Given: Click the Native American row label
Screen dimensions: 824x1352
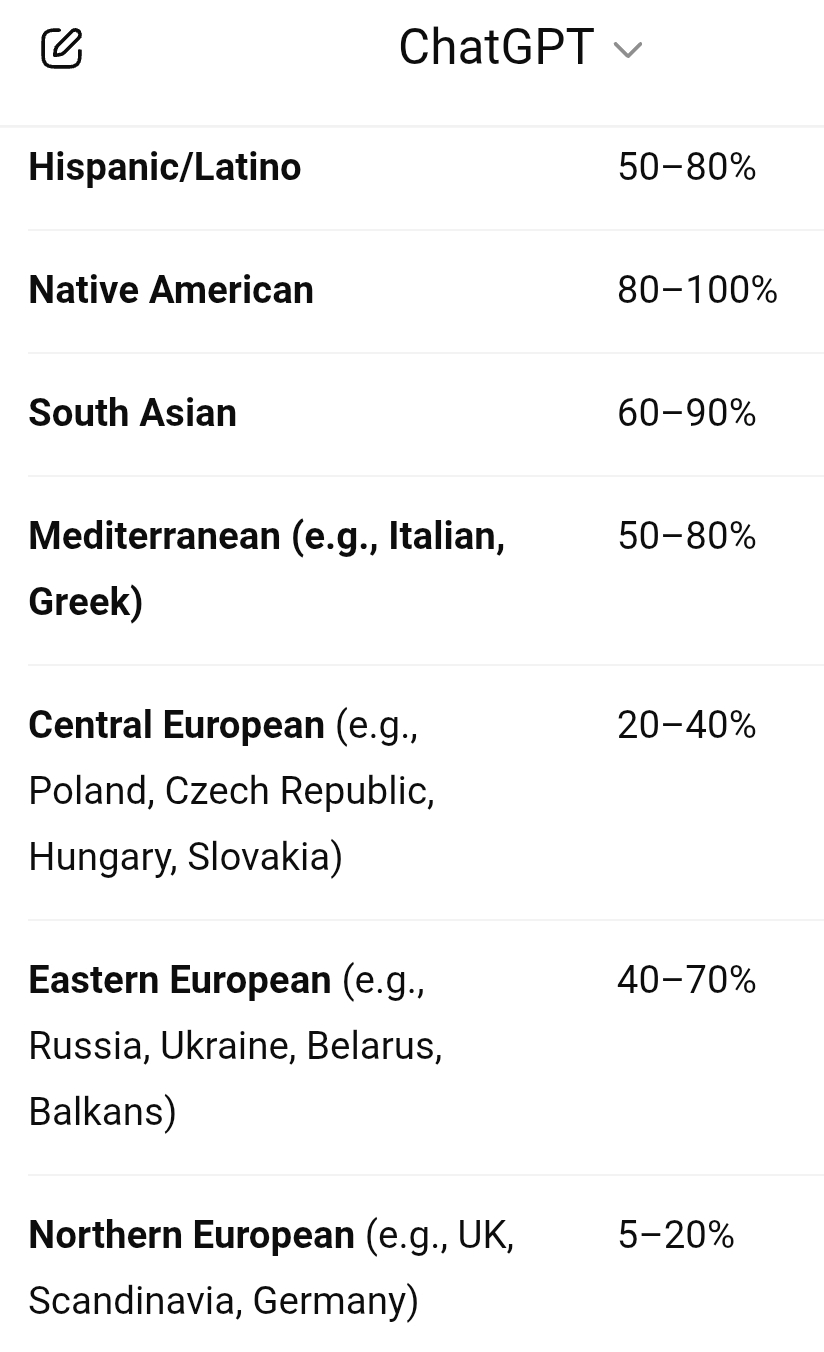Looking at the screenshot, I should point(171,290).
